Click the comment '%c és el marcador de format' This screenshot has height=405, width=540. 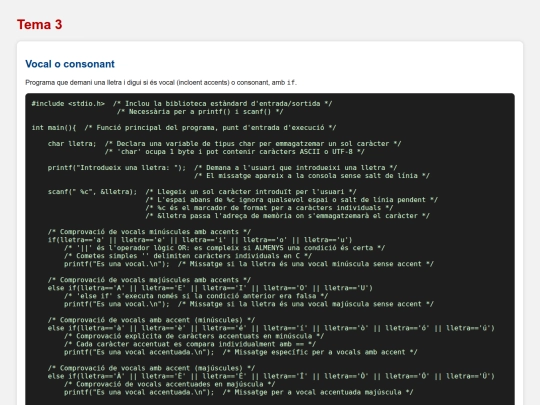[269, 208]
